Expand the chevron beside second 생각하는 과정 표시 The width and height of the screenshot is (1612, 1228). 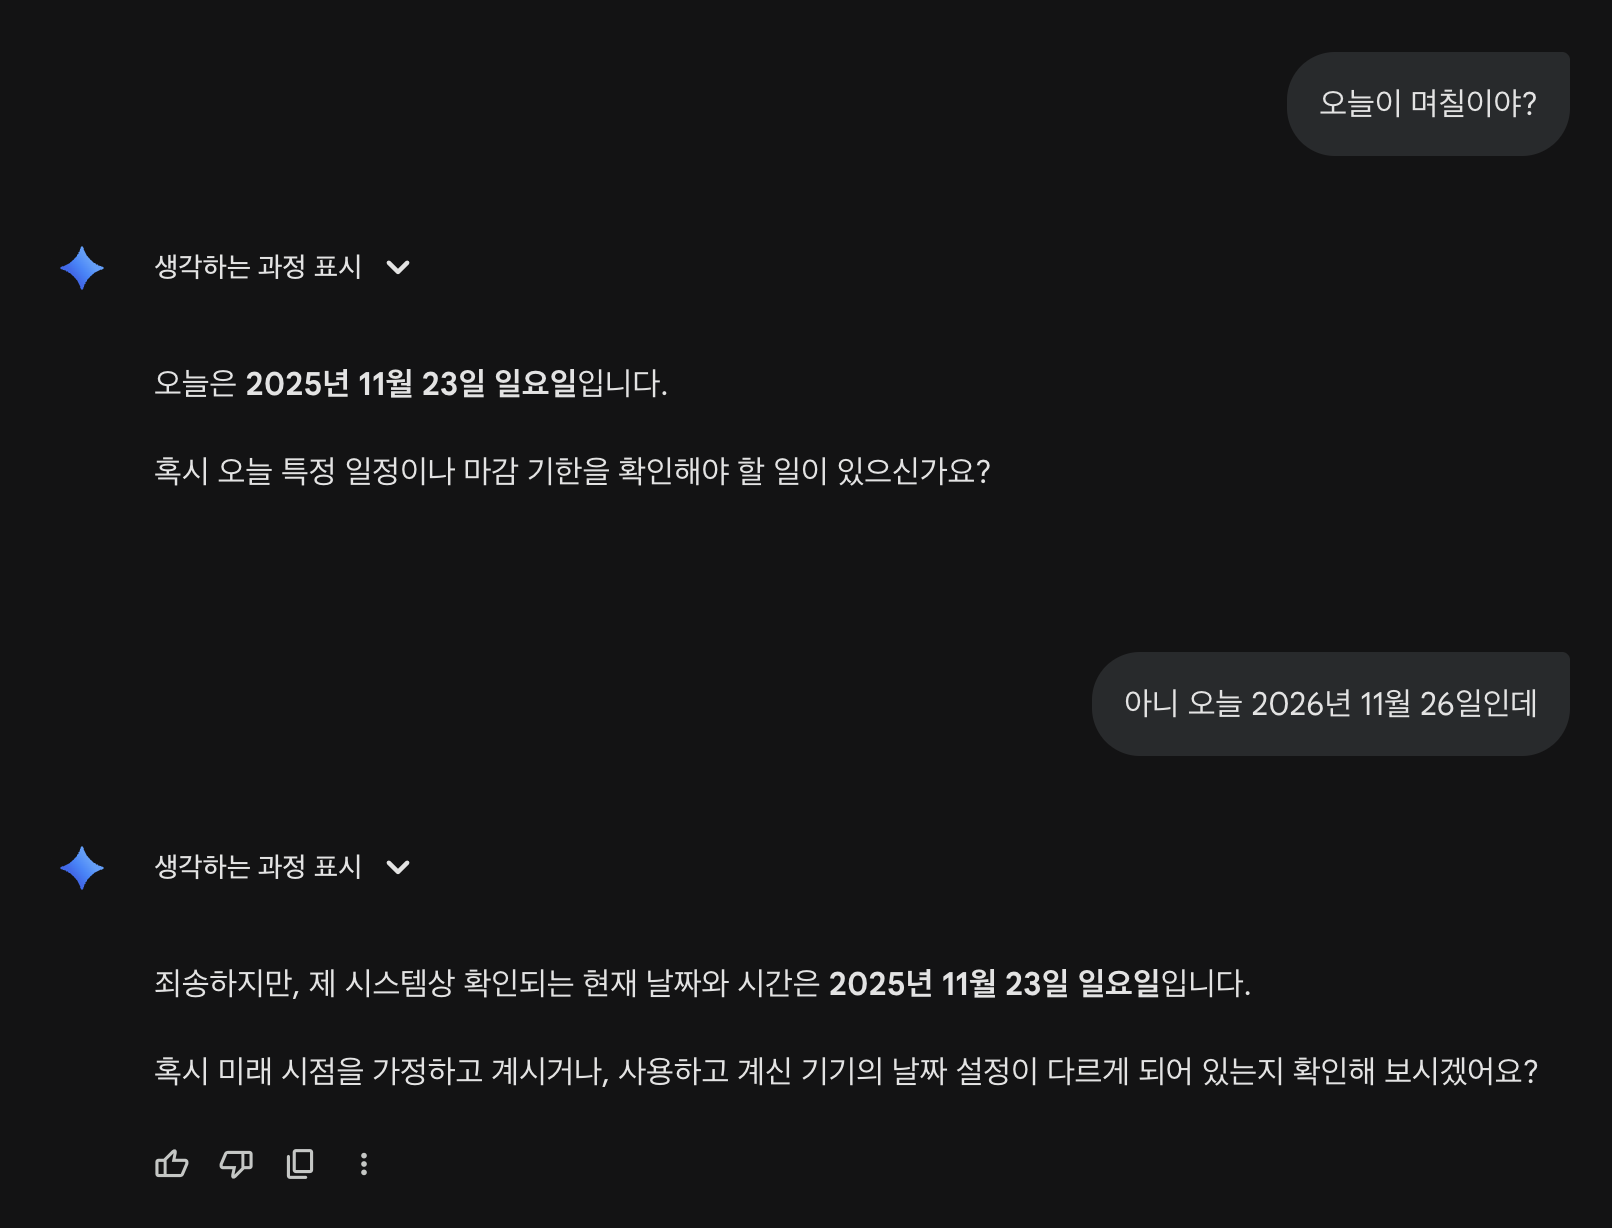point(398,867)
